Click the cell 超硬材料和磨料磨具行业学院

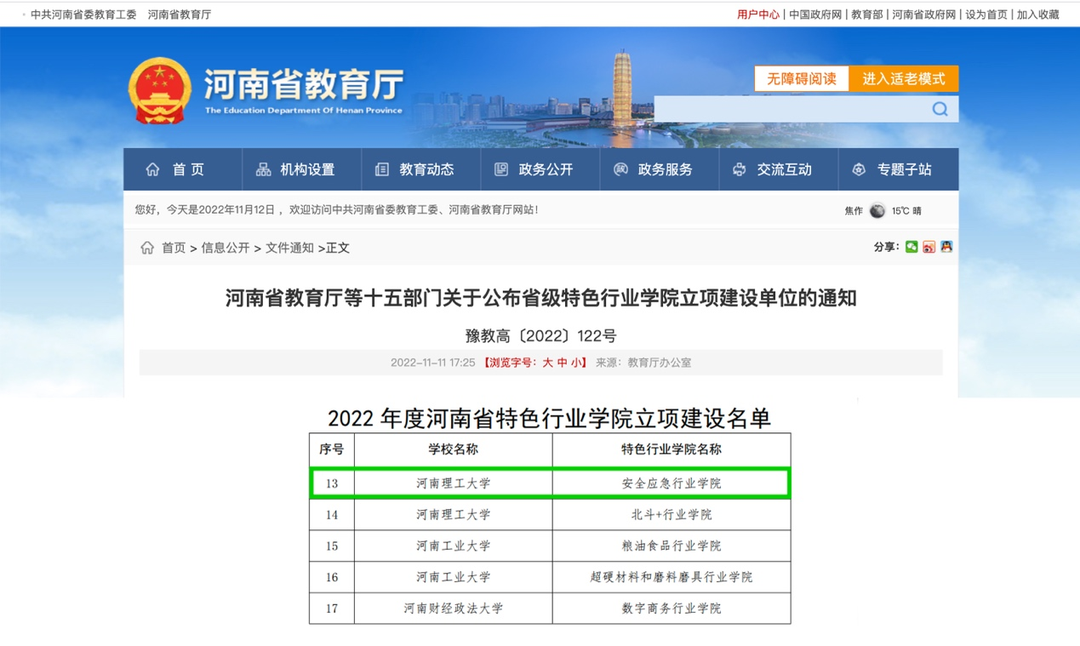[x=672, y=577]
